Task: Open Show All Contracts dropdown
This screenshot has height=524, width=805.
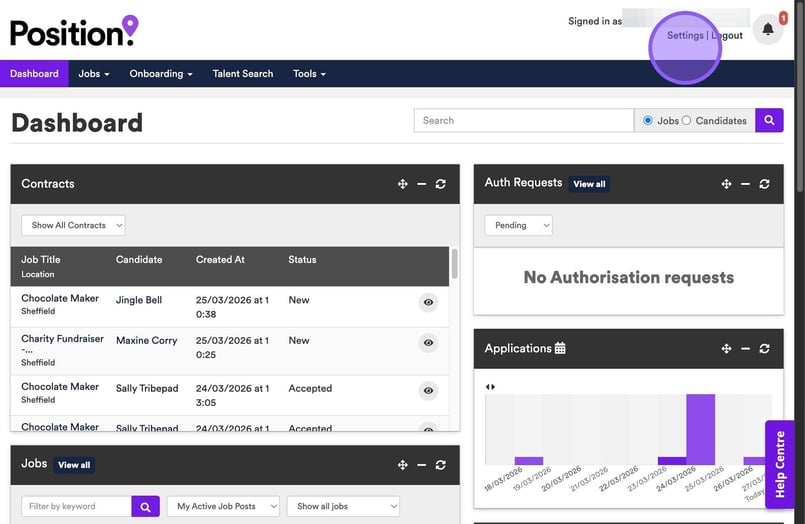Action: (x=73, y=225)
